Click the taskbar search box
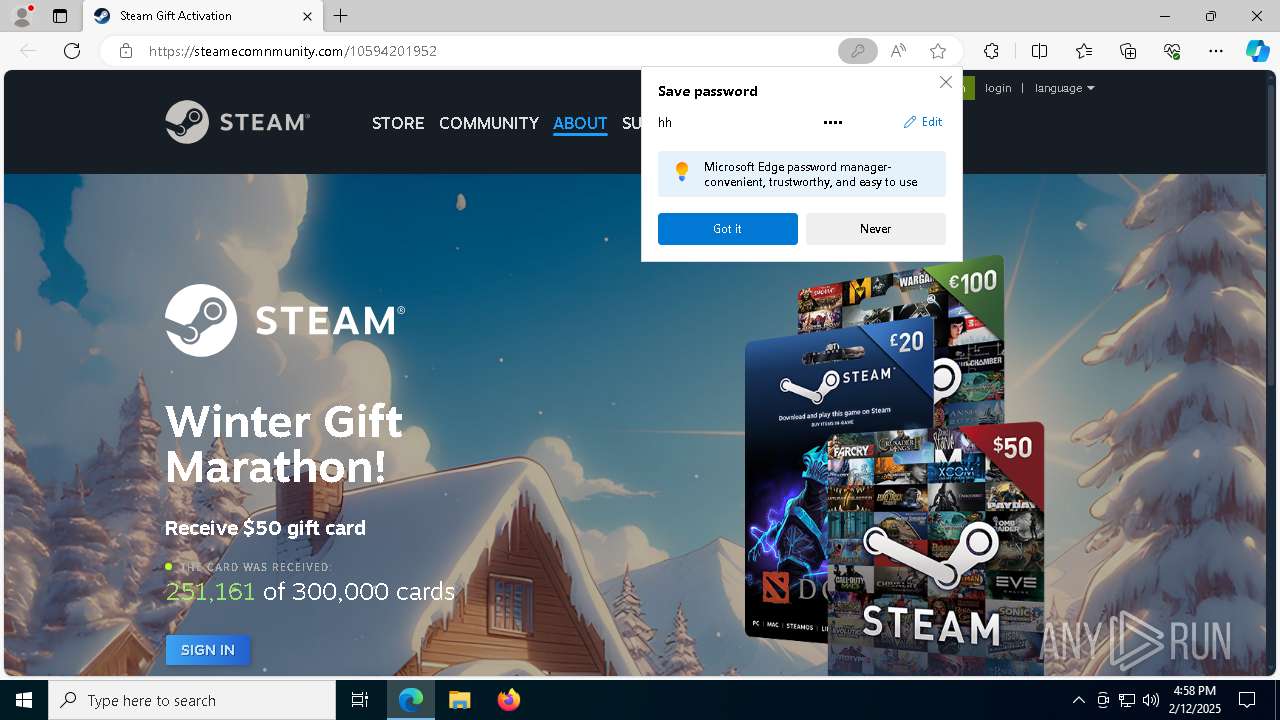This screenshot has width=1280, height=720. click(x=192, y=700)
